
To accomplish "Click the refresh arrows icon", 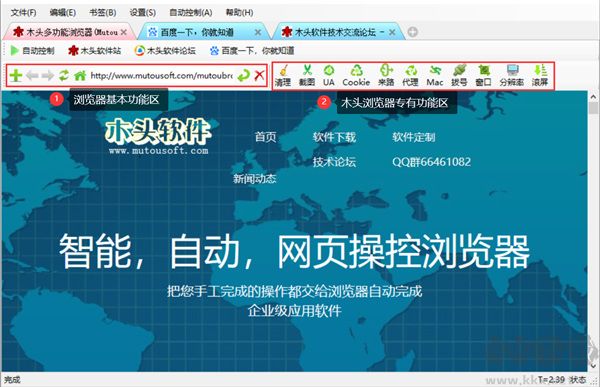I will point(64,75).
